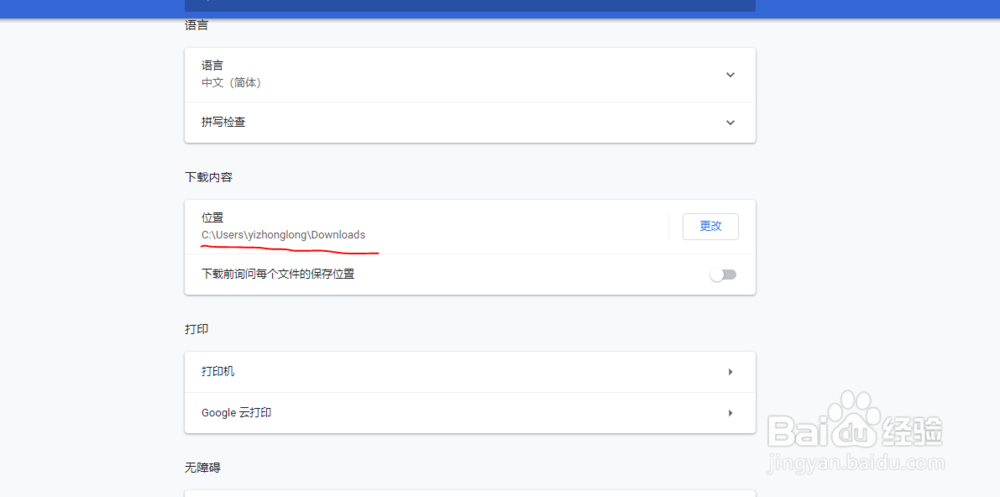This screenshot has width=1000, height=497.
Task: Click the 更改 button for download location
Action: [710, 226]
